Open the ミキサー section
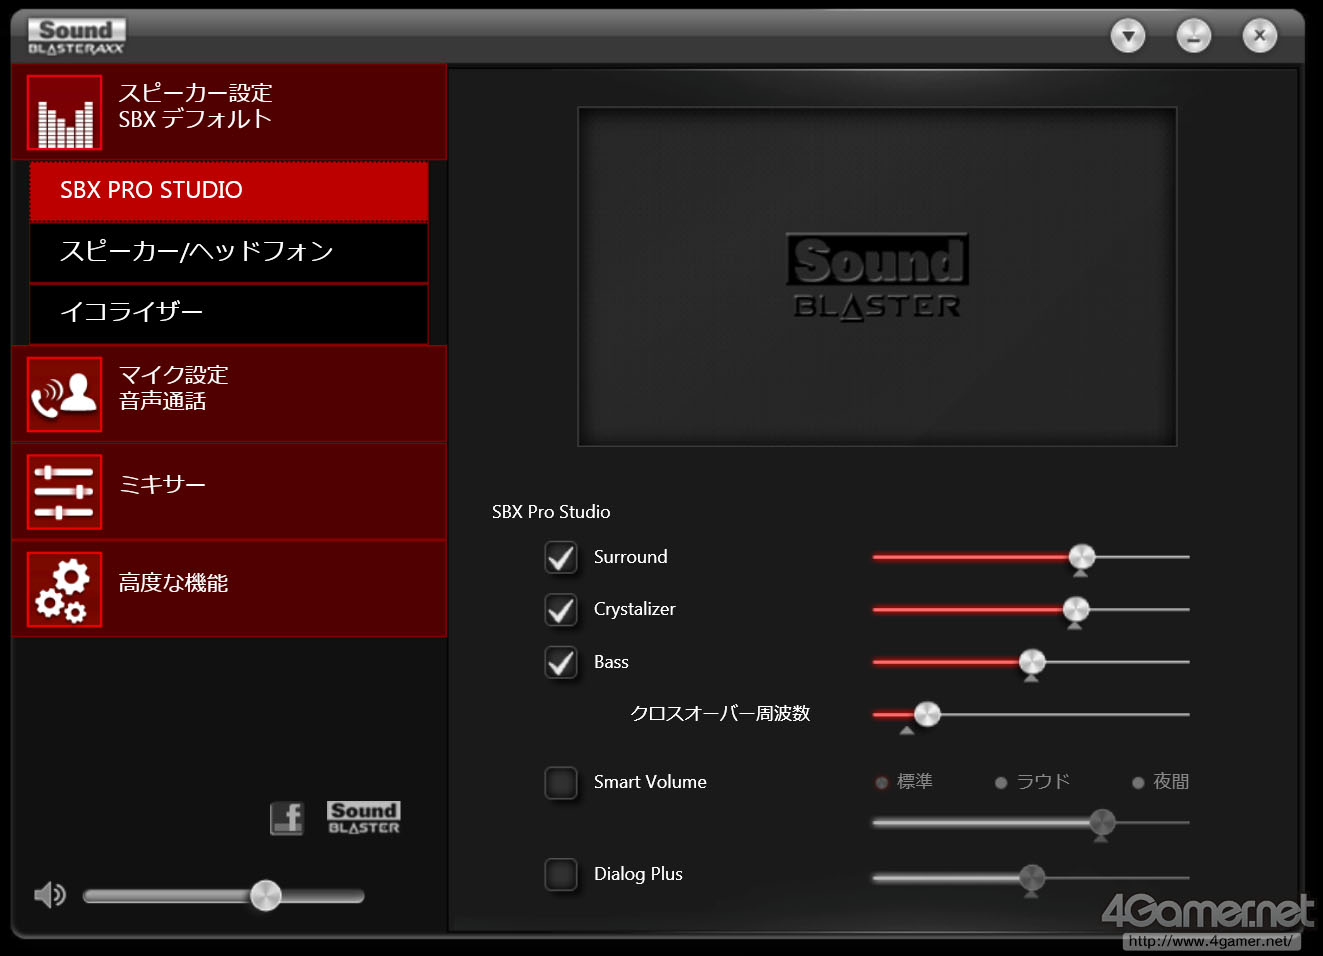 [x=229, y=492]
